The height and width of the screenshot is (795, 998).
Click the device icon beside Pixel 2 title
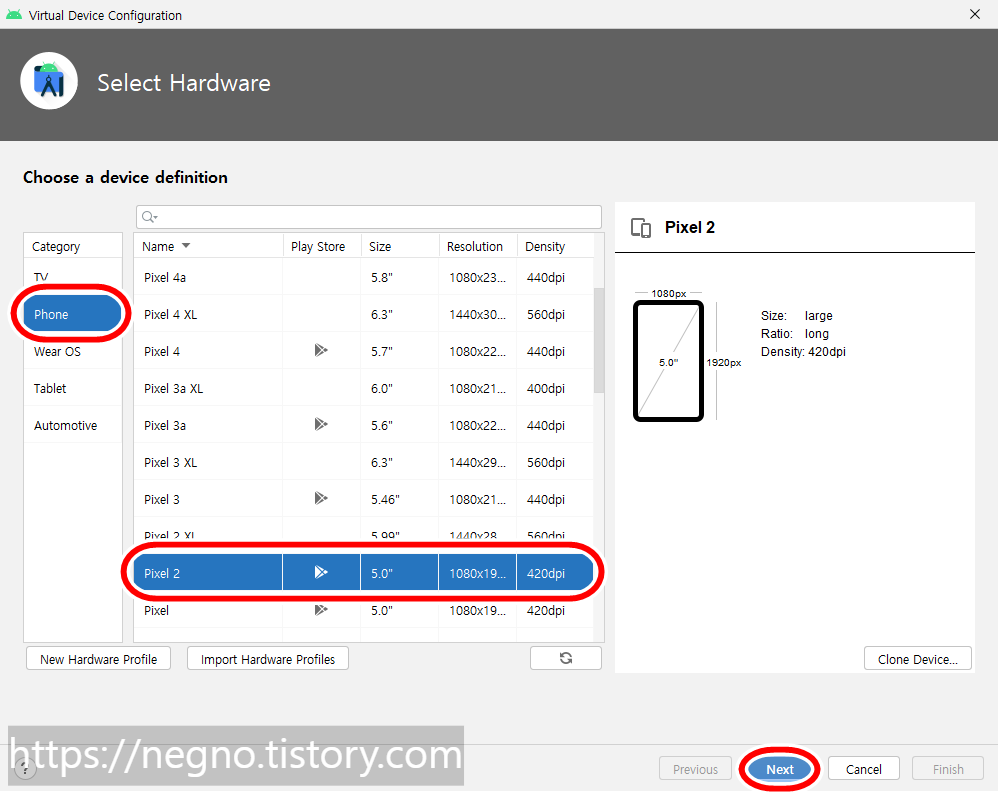(x=641, y=227)
